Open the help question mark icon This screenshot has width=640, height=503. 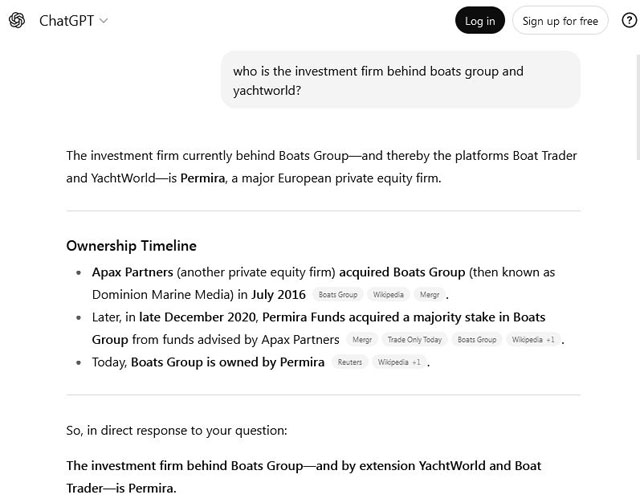click(x=629, y=20)
